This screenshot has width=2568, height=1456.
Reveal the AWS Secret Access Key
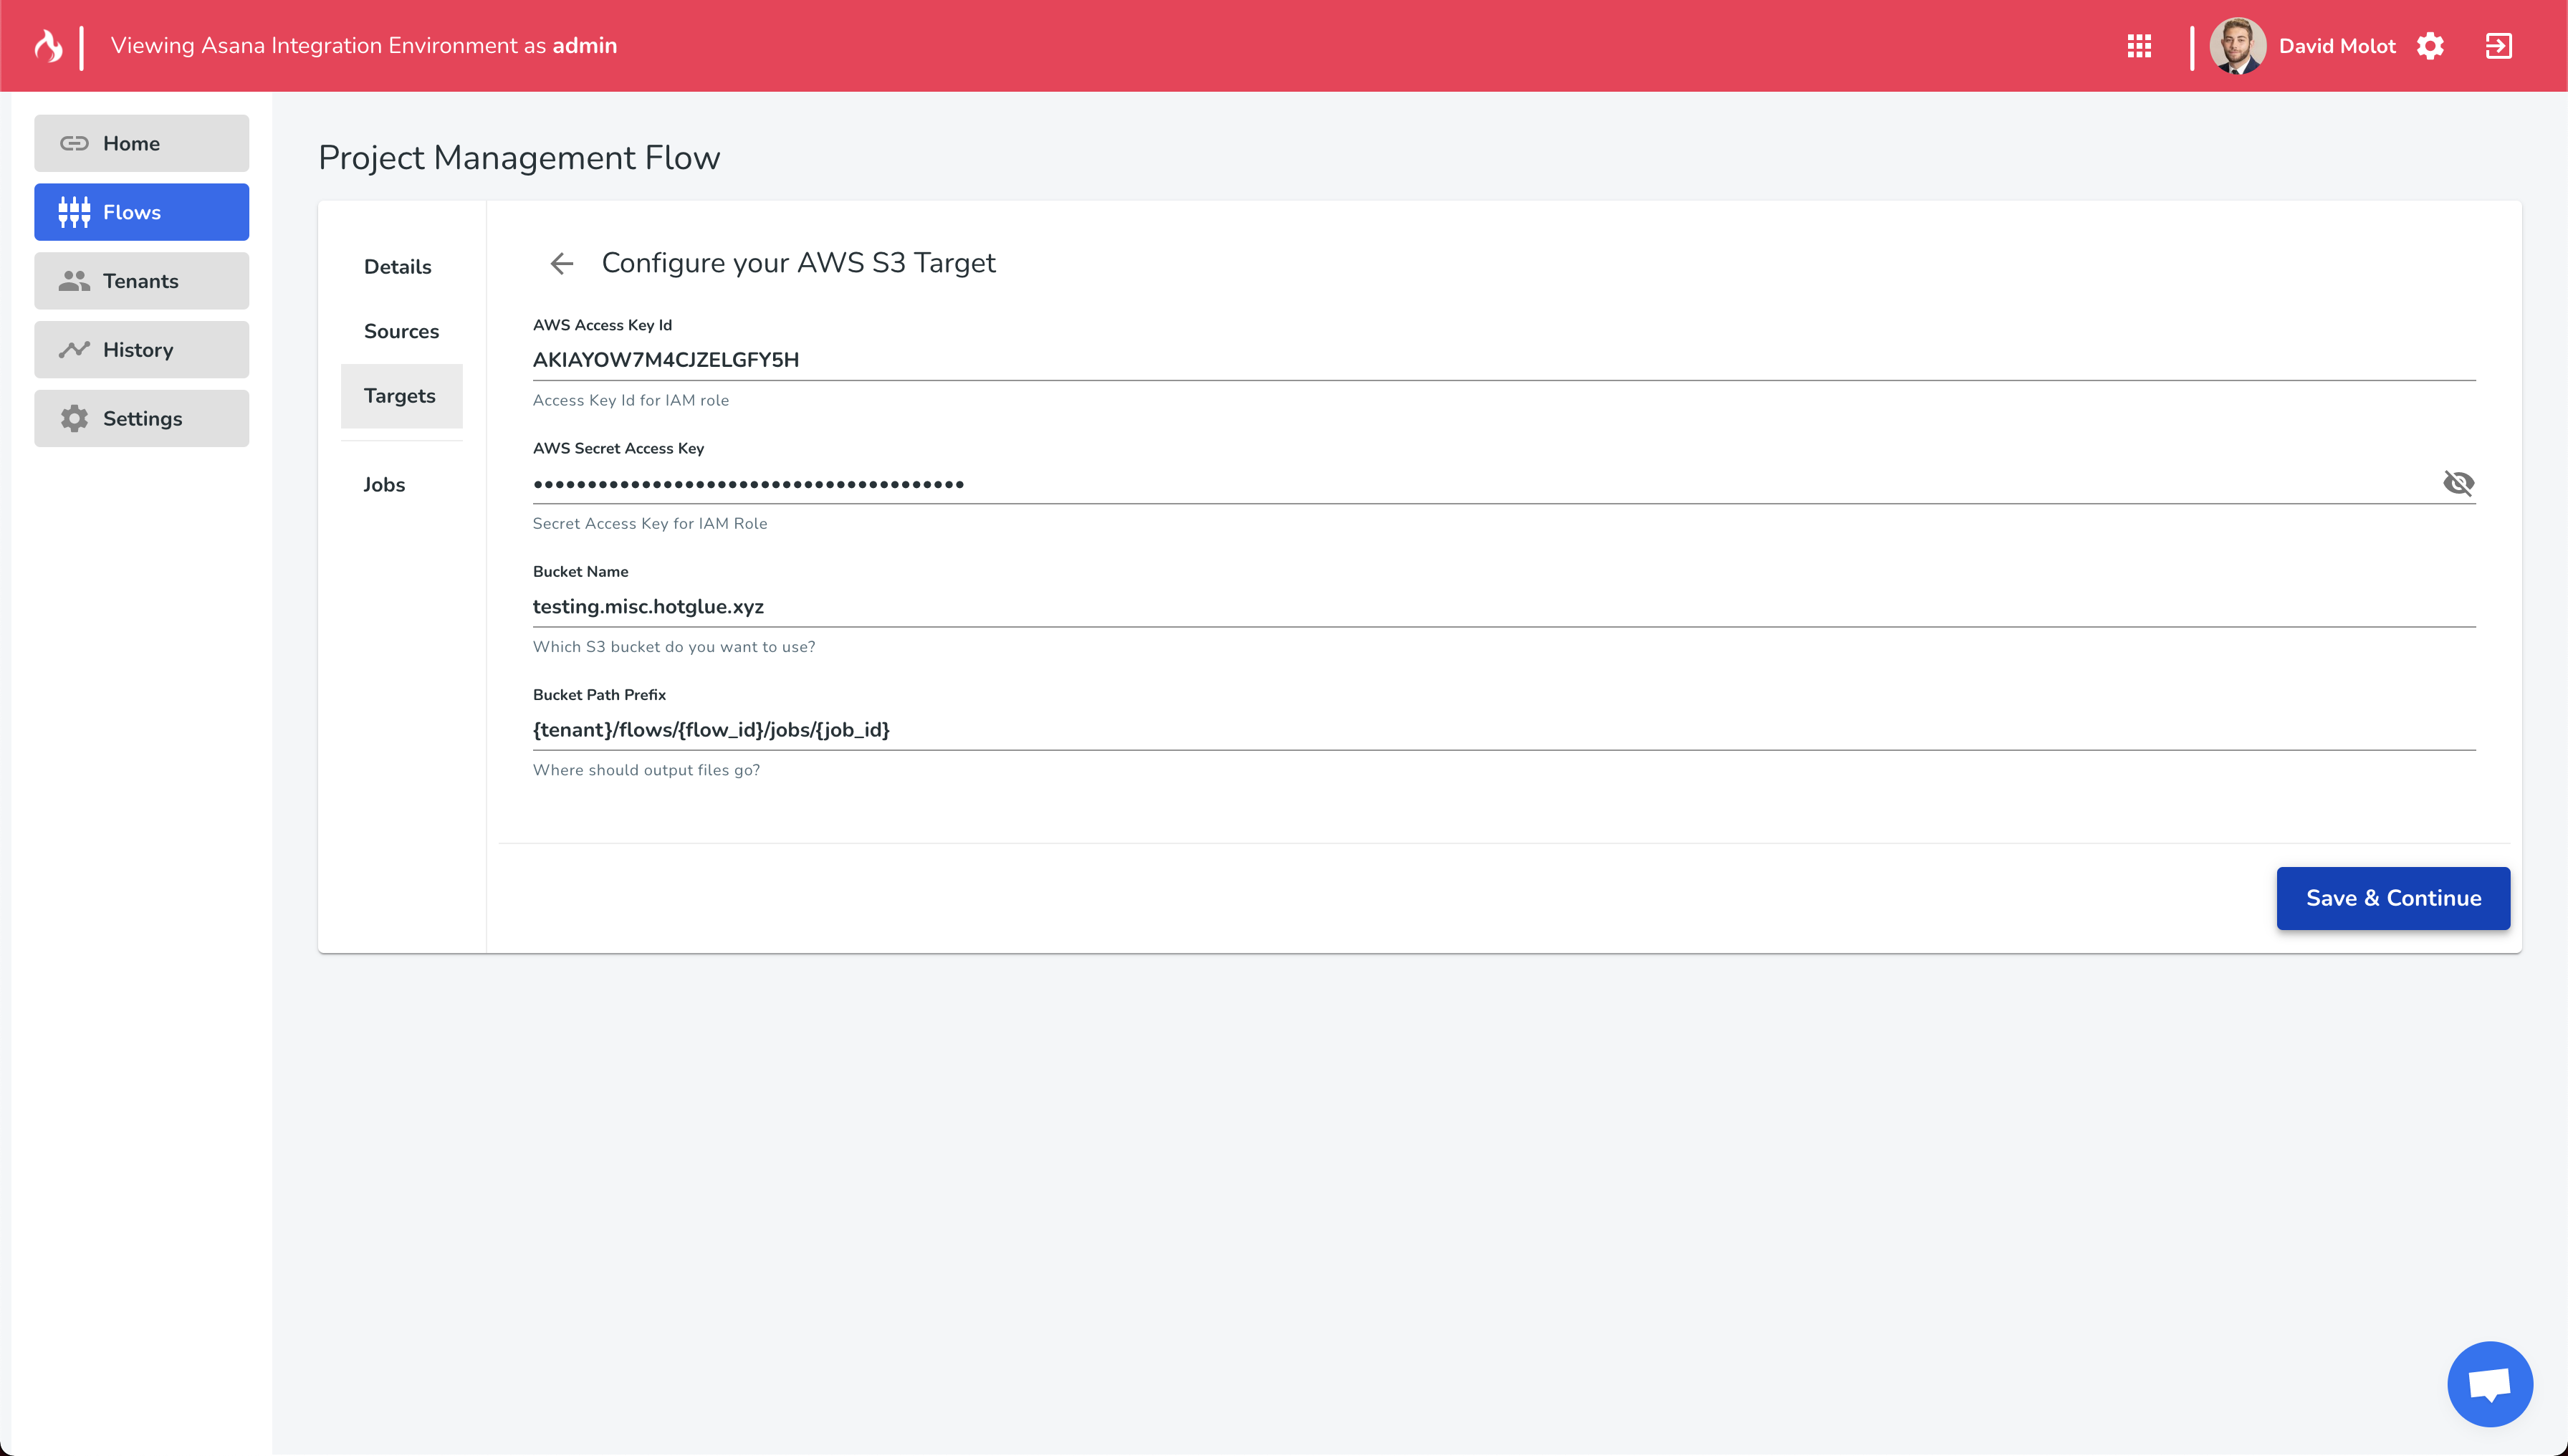(2458, 483)
